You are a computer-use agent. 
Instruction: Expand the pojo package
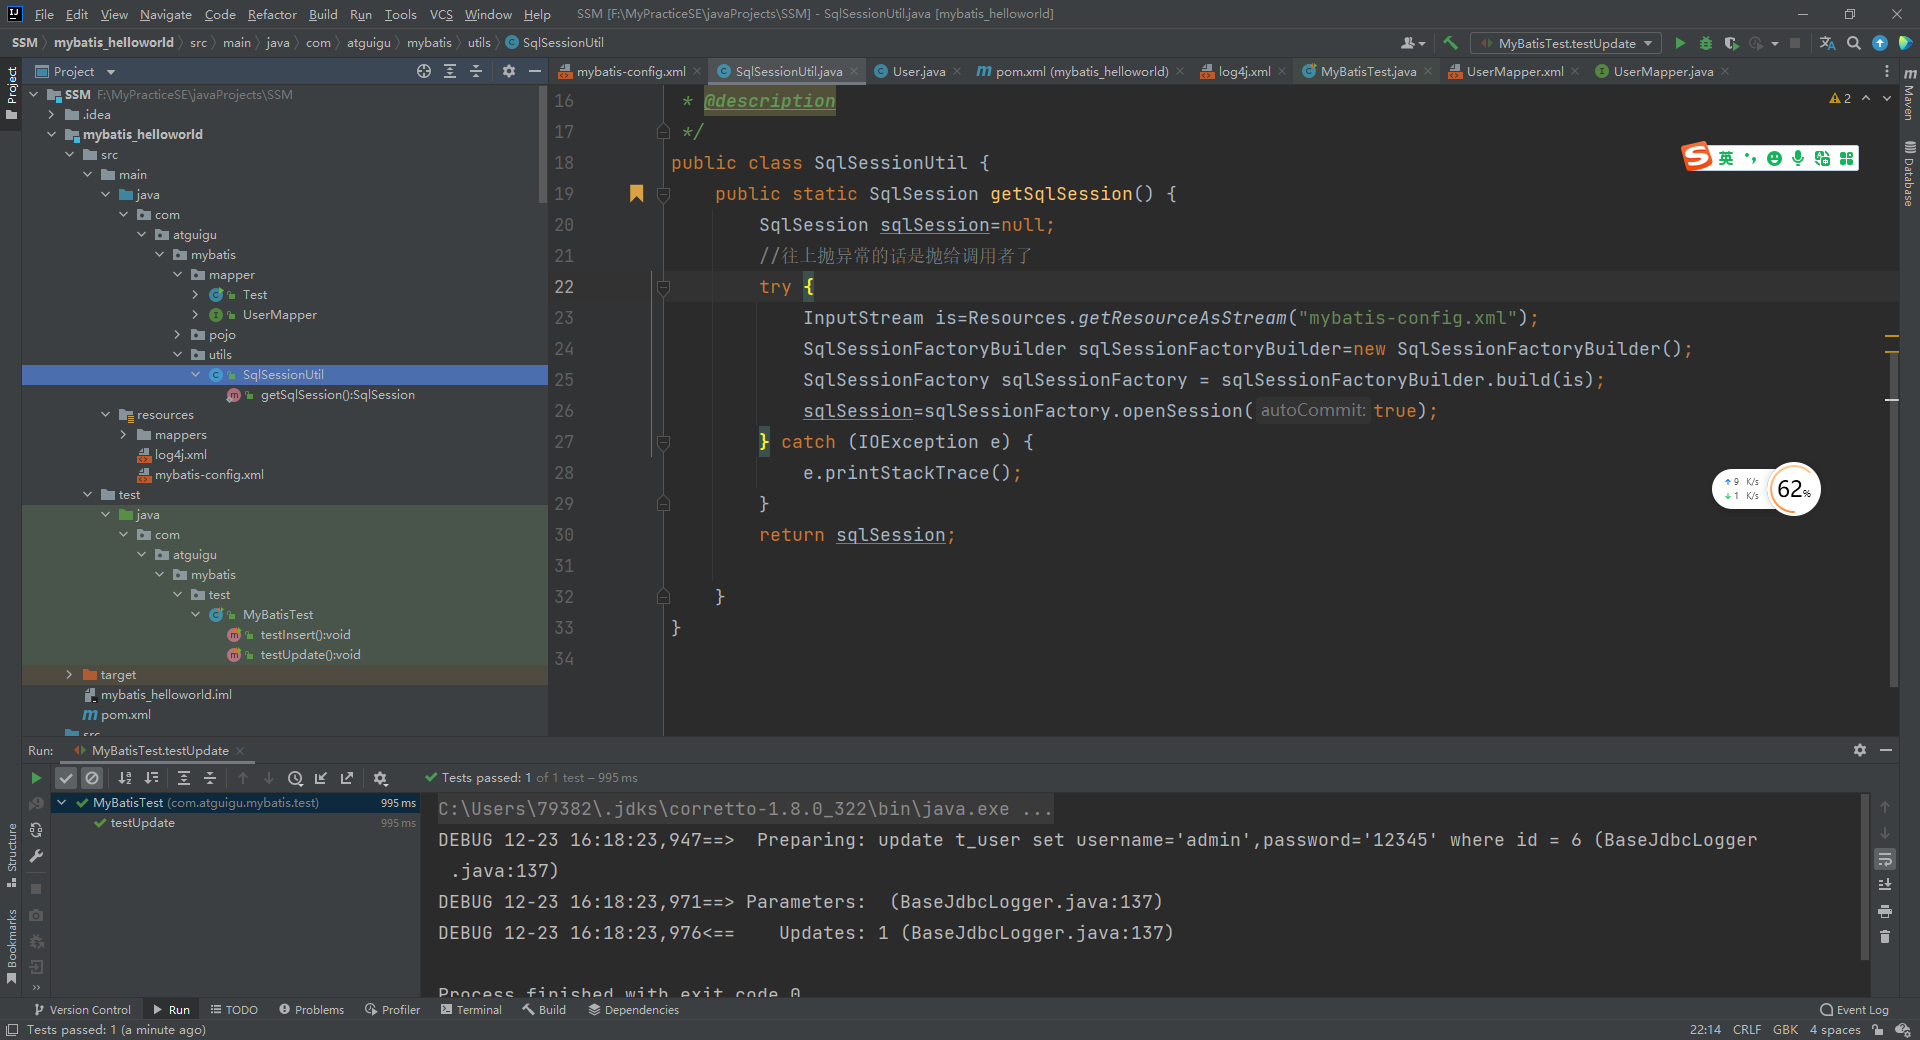pos(178,334)
